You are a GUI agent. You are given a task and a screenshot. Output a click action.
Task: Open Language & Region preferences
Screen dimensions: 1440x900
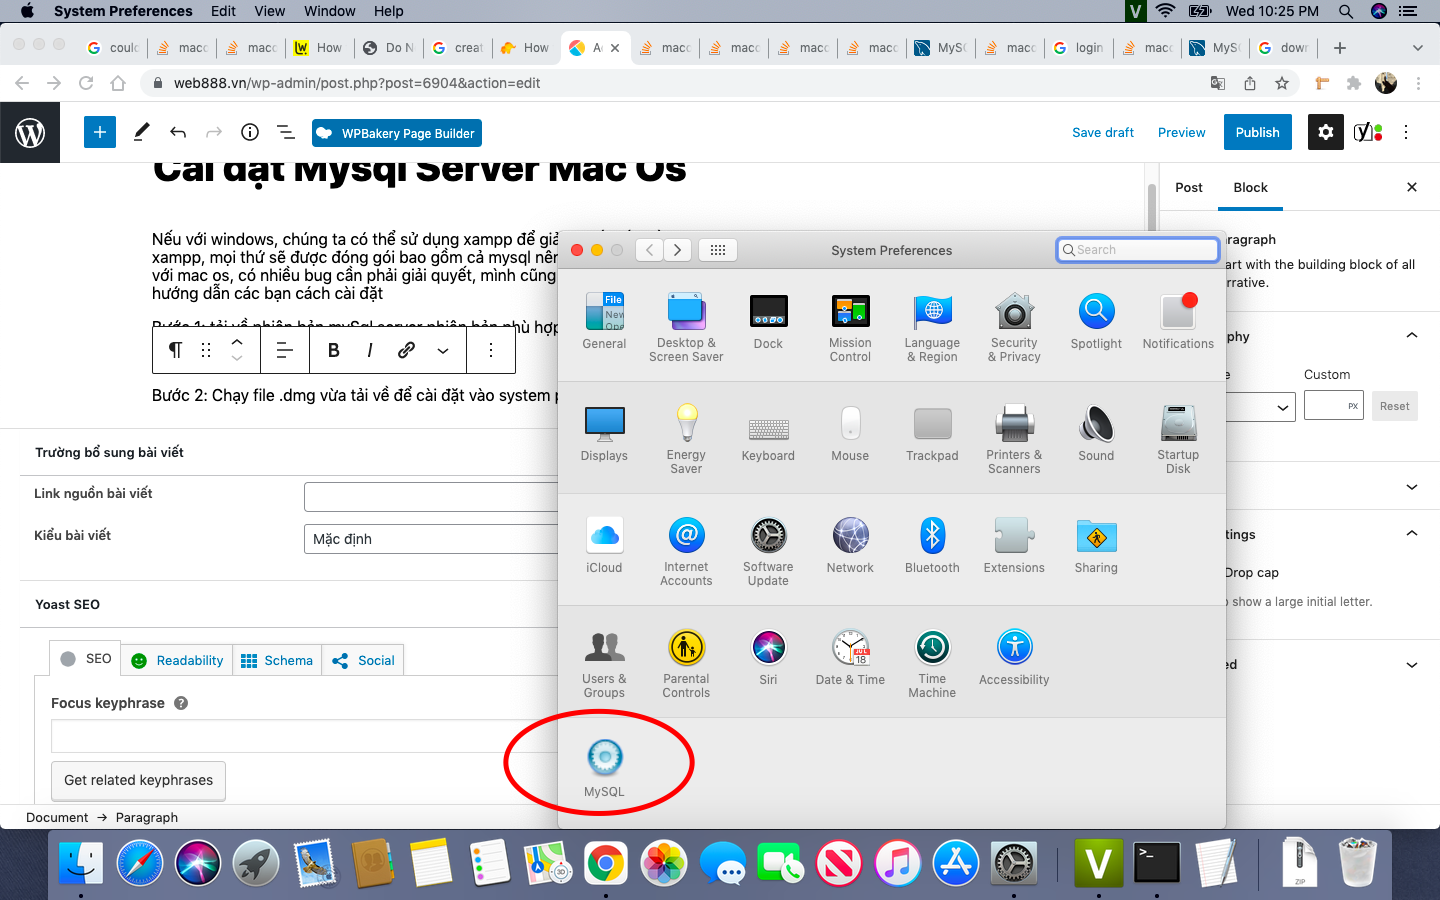[932, 327]
